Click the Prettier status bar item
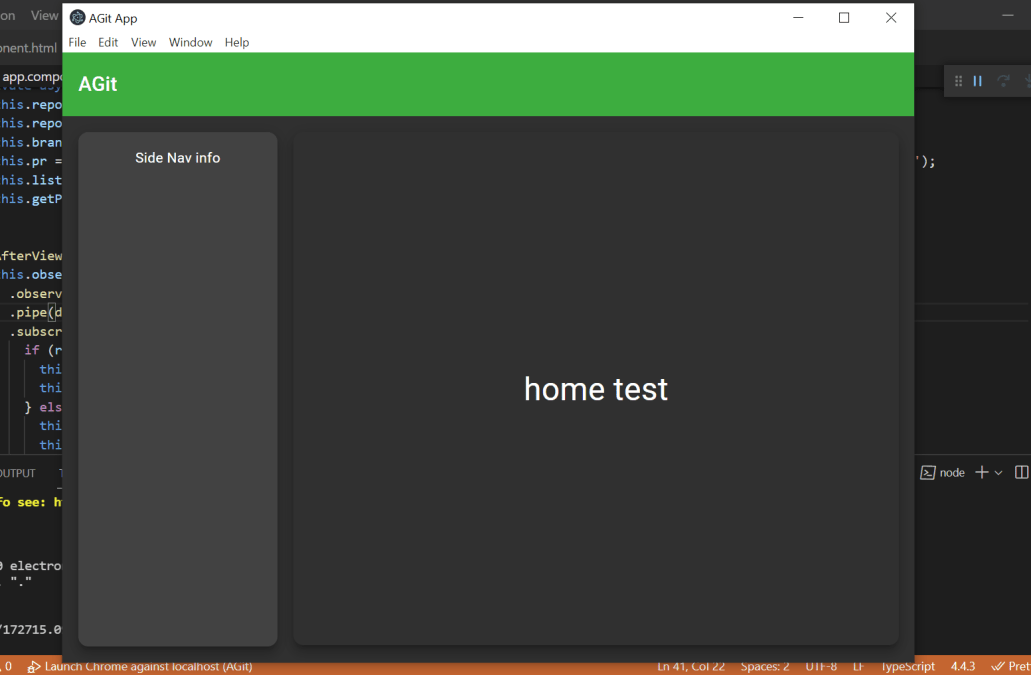Viewport: 1031px width, 675px height. (x=1010, y=666)
